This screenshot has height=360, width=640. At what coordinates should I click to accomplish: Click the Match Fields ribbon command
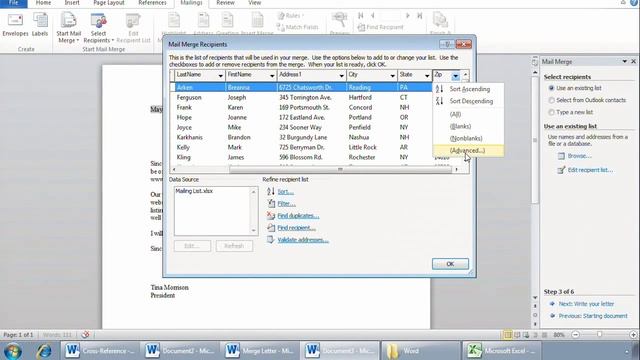tap(298, 27)
